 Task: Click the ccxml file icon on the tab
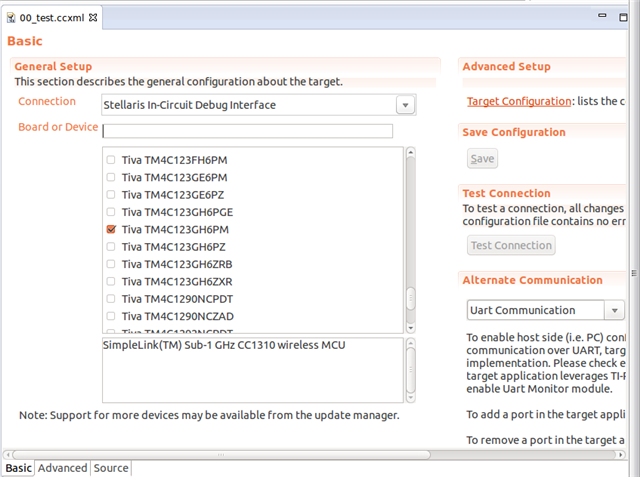coord(11,18)
